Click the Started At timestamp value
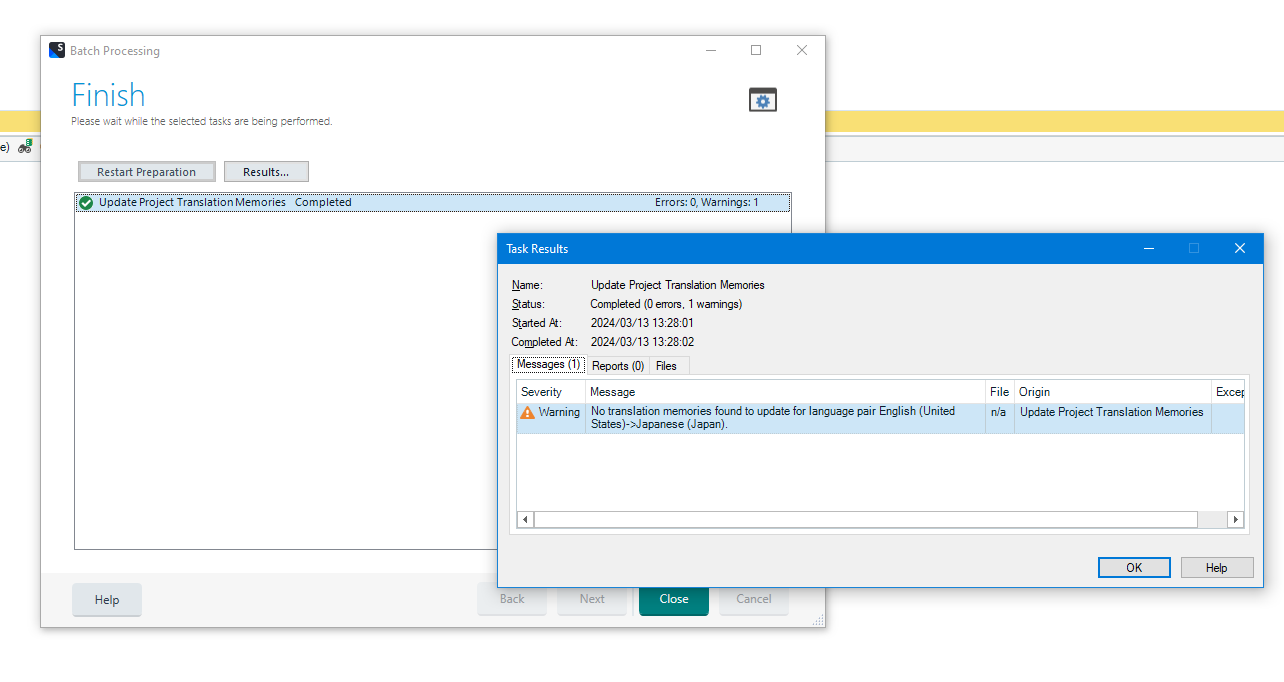The height and width of the screenshot is (682, 1284). pos(642,323)
